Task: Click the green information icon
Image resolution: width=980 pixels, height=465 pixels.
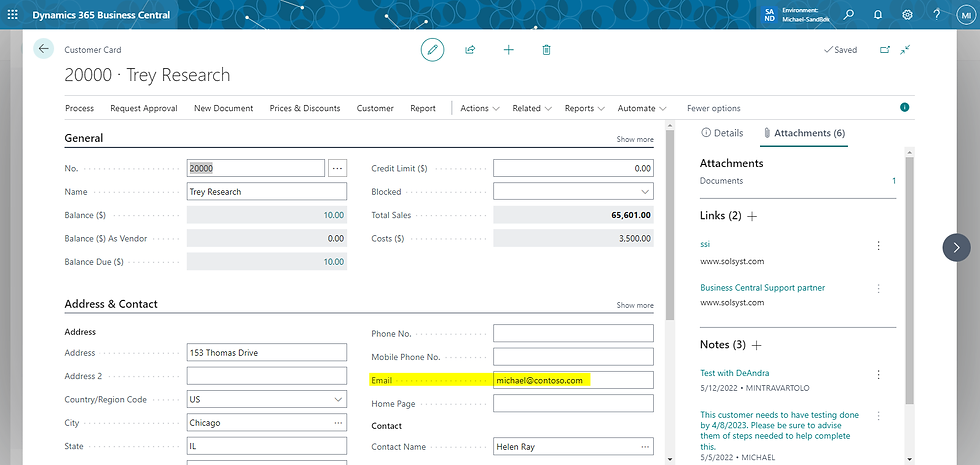Action: tap(904, 108)
